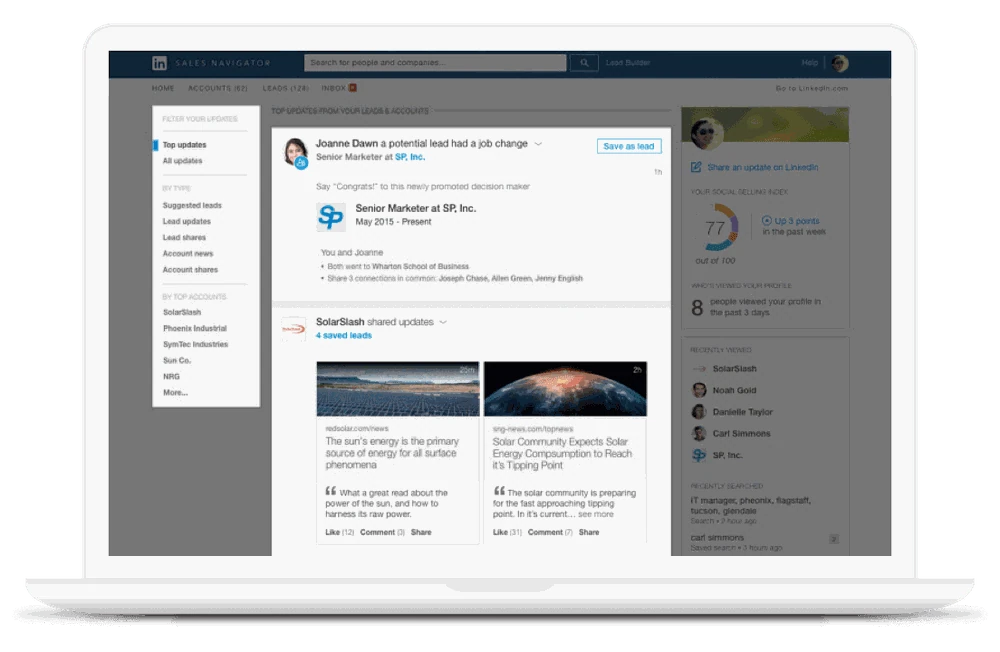
Task: Click Danielle Taylor's avatar
Action: pyautogui.click(x=699, y=411)
